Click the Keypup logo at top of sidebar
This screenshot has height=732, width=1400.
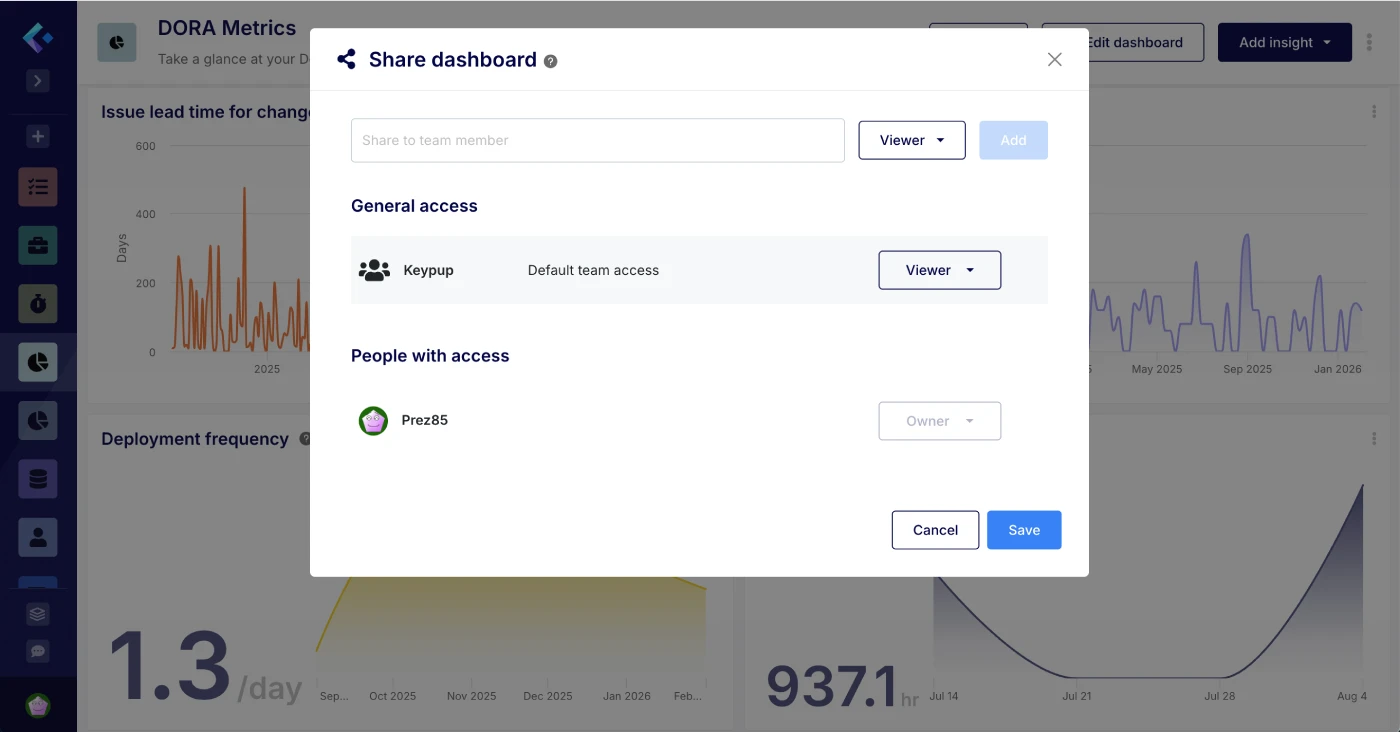(36, 37)
